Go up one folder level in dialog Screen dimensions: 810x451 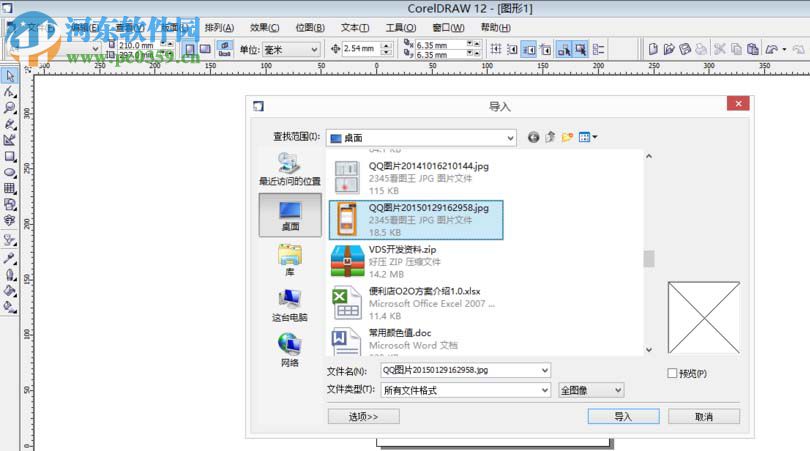coord(550,137)
